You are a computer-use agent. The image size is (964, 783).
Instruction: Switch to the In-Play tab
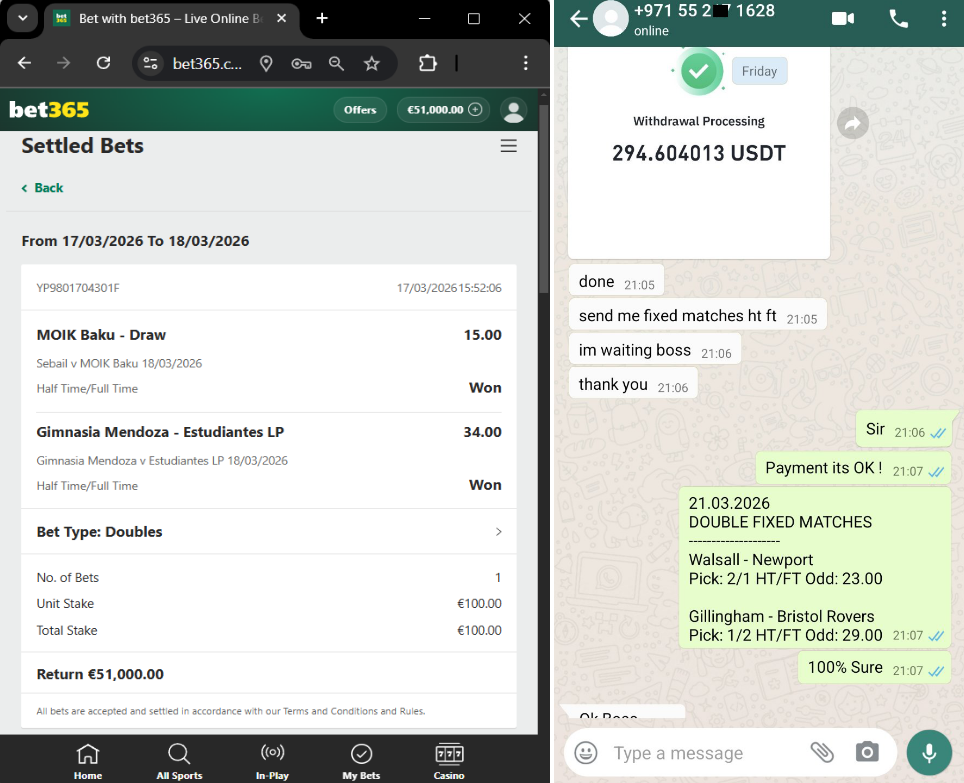click(x=272, y=760)
